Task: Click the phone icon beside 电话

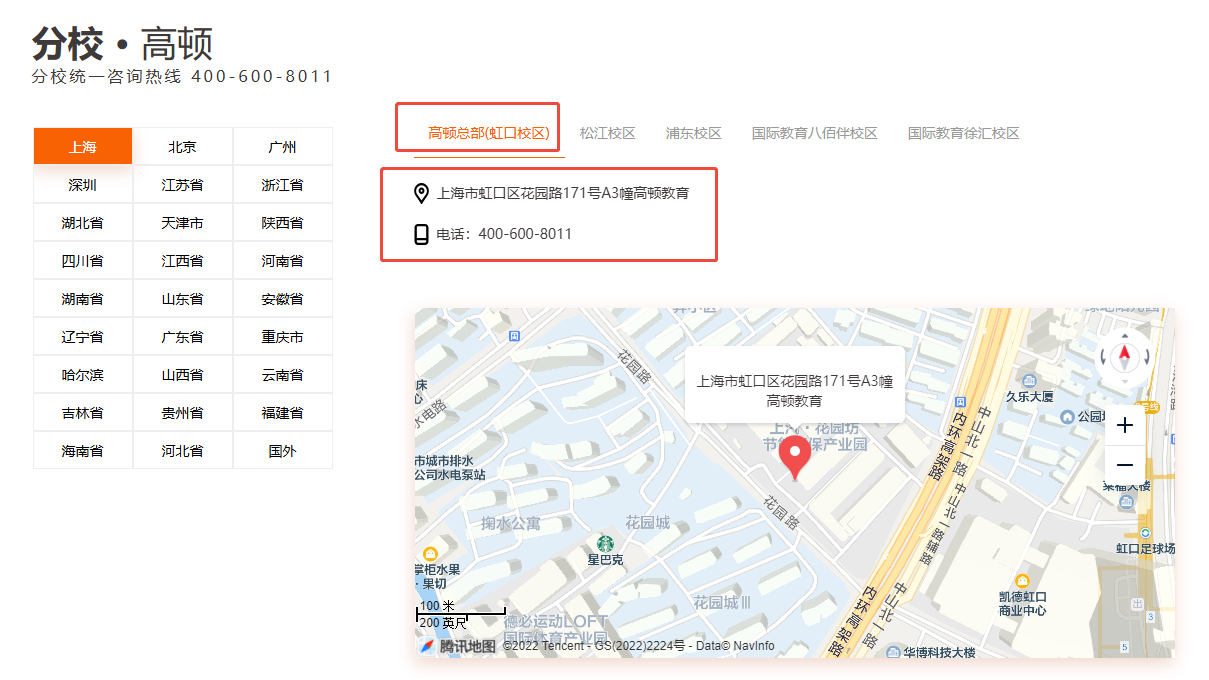Action: 421,234
